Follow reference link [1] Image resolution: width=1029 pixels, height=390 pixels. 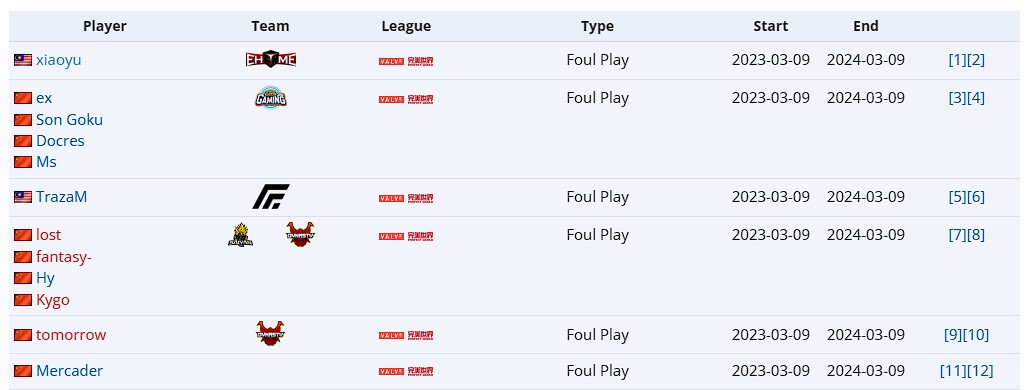[x=957, y=60]
